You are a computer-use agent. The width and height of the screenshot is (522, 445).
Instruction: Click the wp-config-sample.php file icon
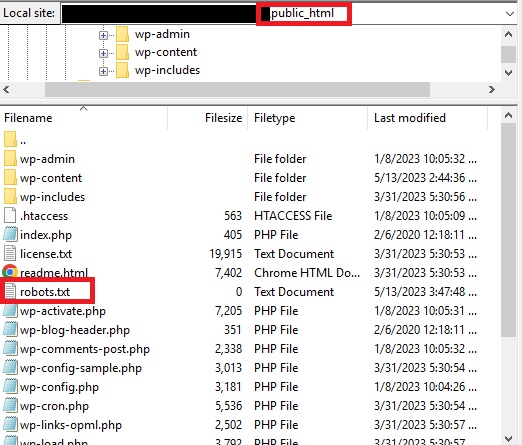coord(10,368)
